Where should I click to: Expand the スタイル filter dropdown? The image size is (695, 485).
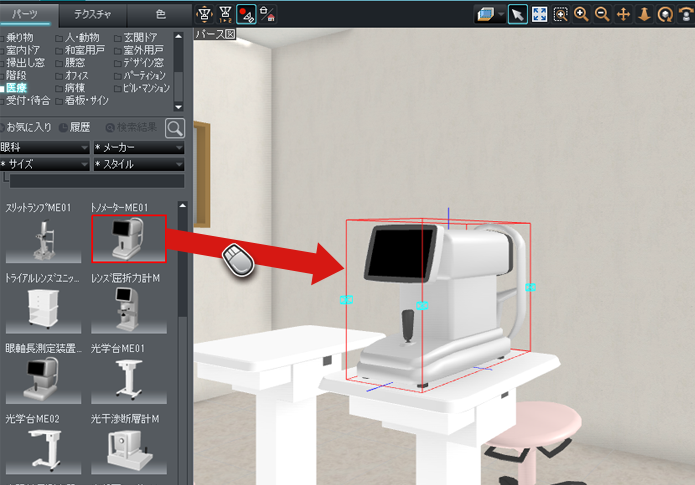tap(138, 164)
